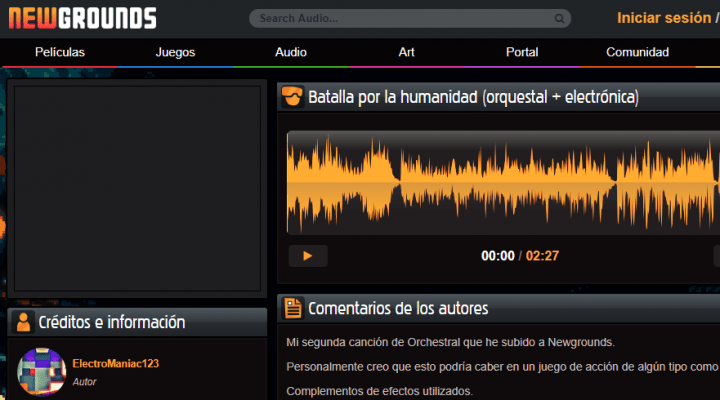Click the Comentarios de los autores heading
Screen dimensions: 720x400
(398, 309)
